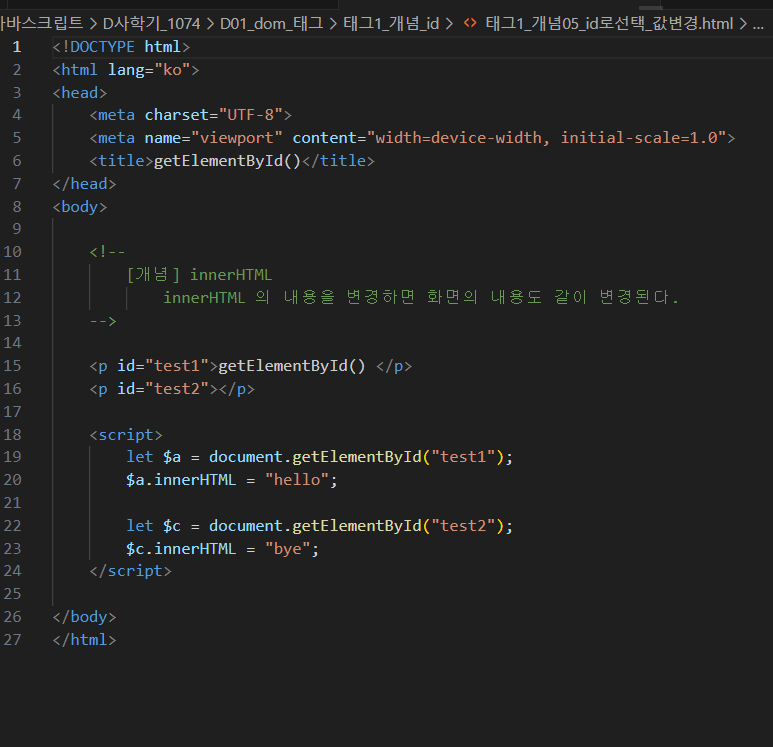Screen dimensions: 773x747
Task: Place cursor on <!DOCTYPE html> text
Action: [x=121, y=47]
